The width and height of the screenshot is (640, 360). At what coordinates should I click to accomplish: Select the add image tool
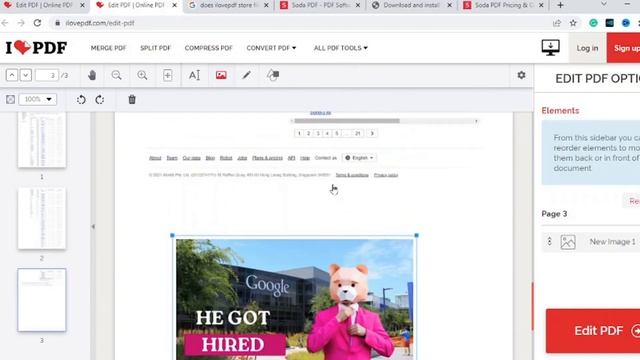click(221, 75)
